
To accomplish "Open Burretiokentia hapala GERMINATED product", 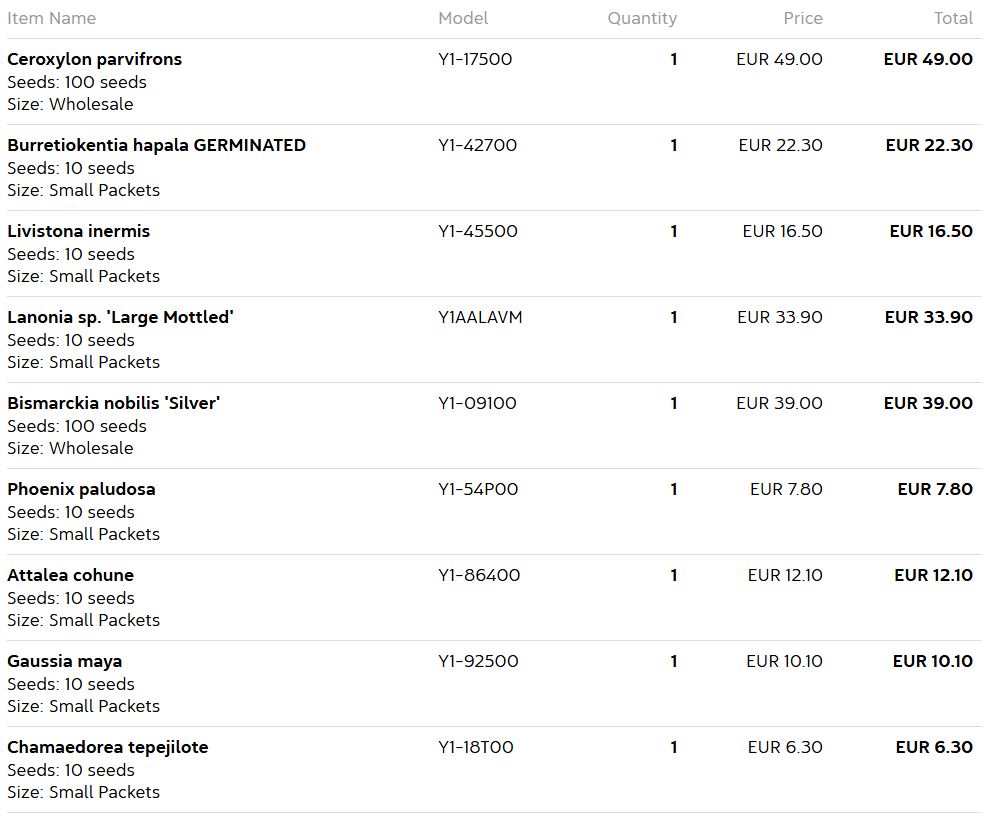I will click(156, 145).
